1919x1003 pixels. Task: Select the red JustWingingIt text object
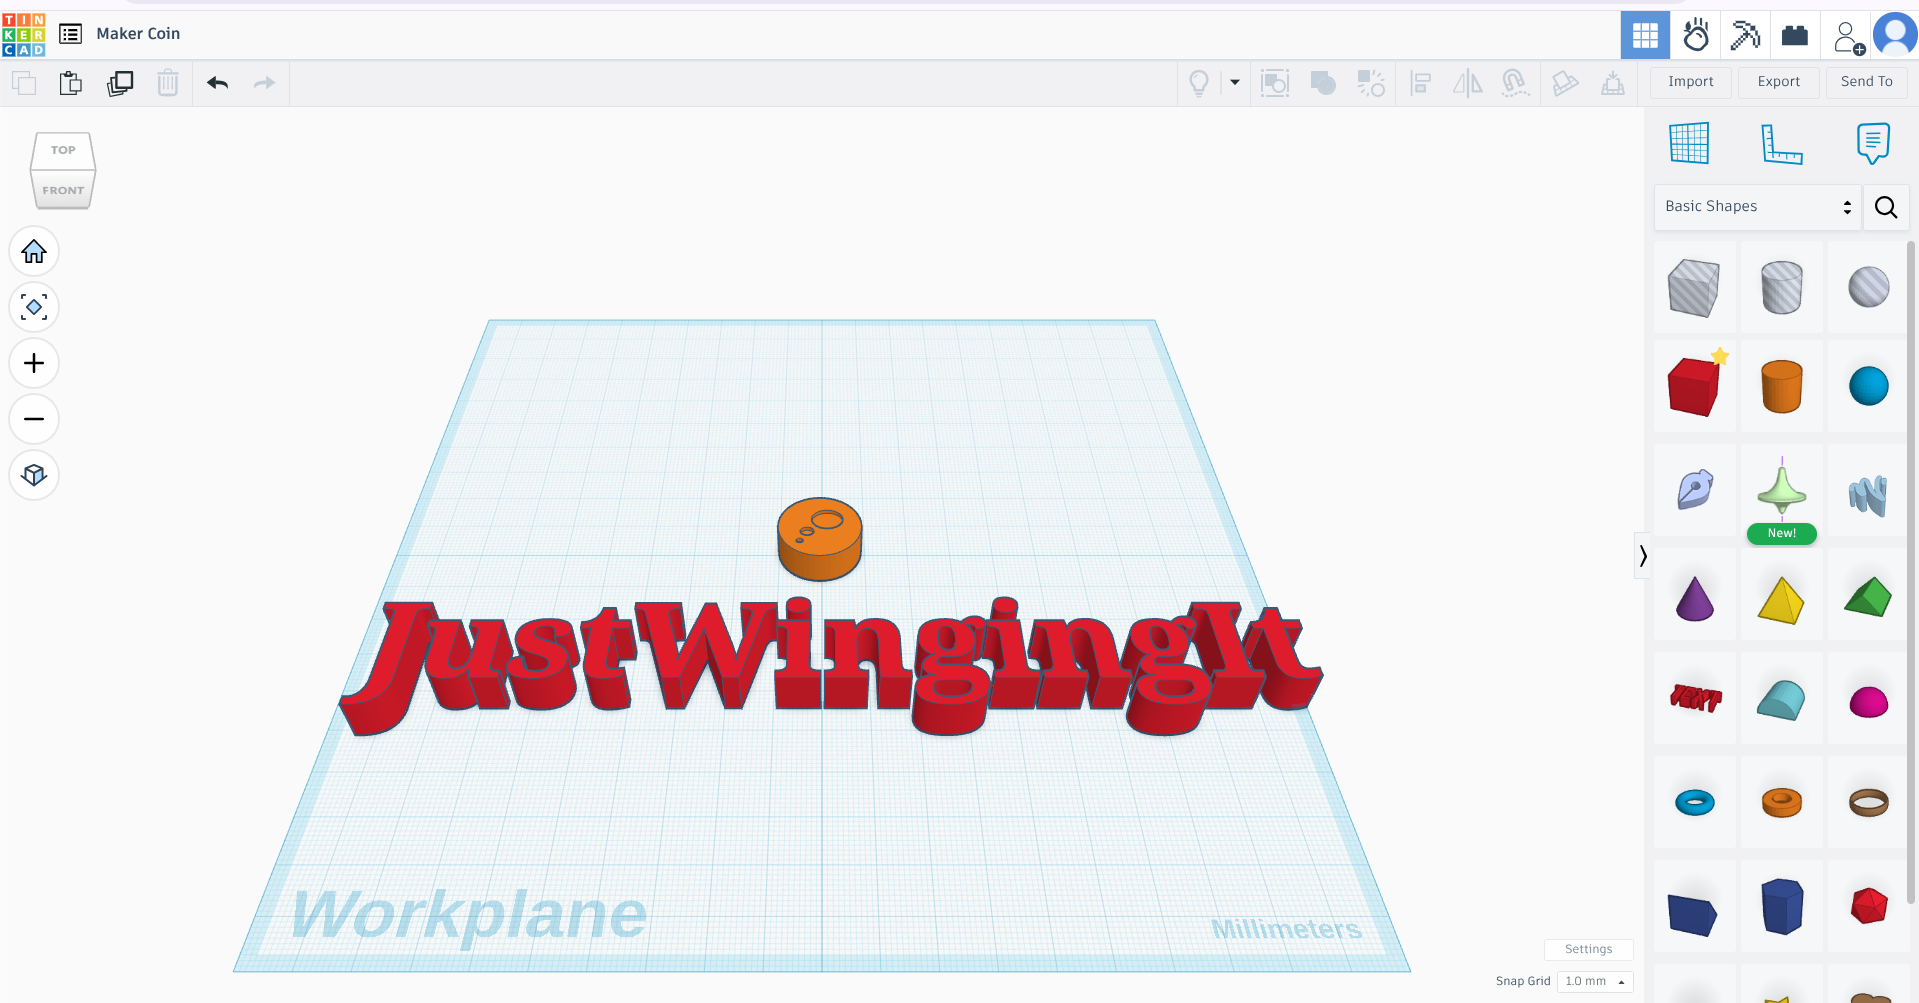point(830,668)
